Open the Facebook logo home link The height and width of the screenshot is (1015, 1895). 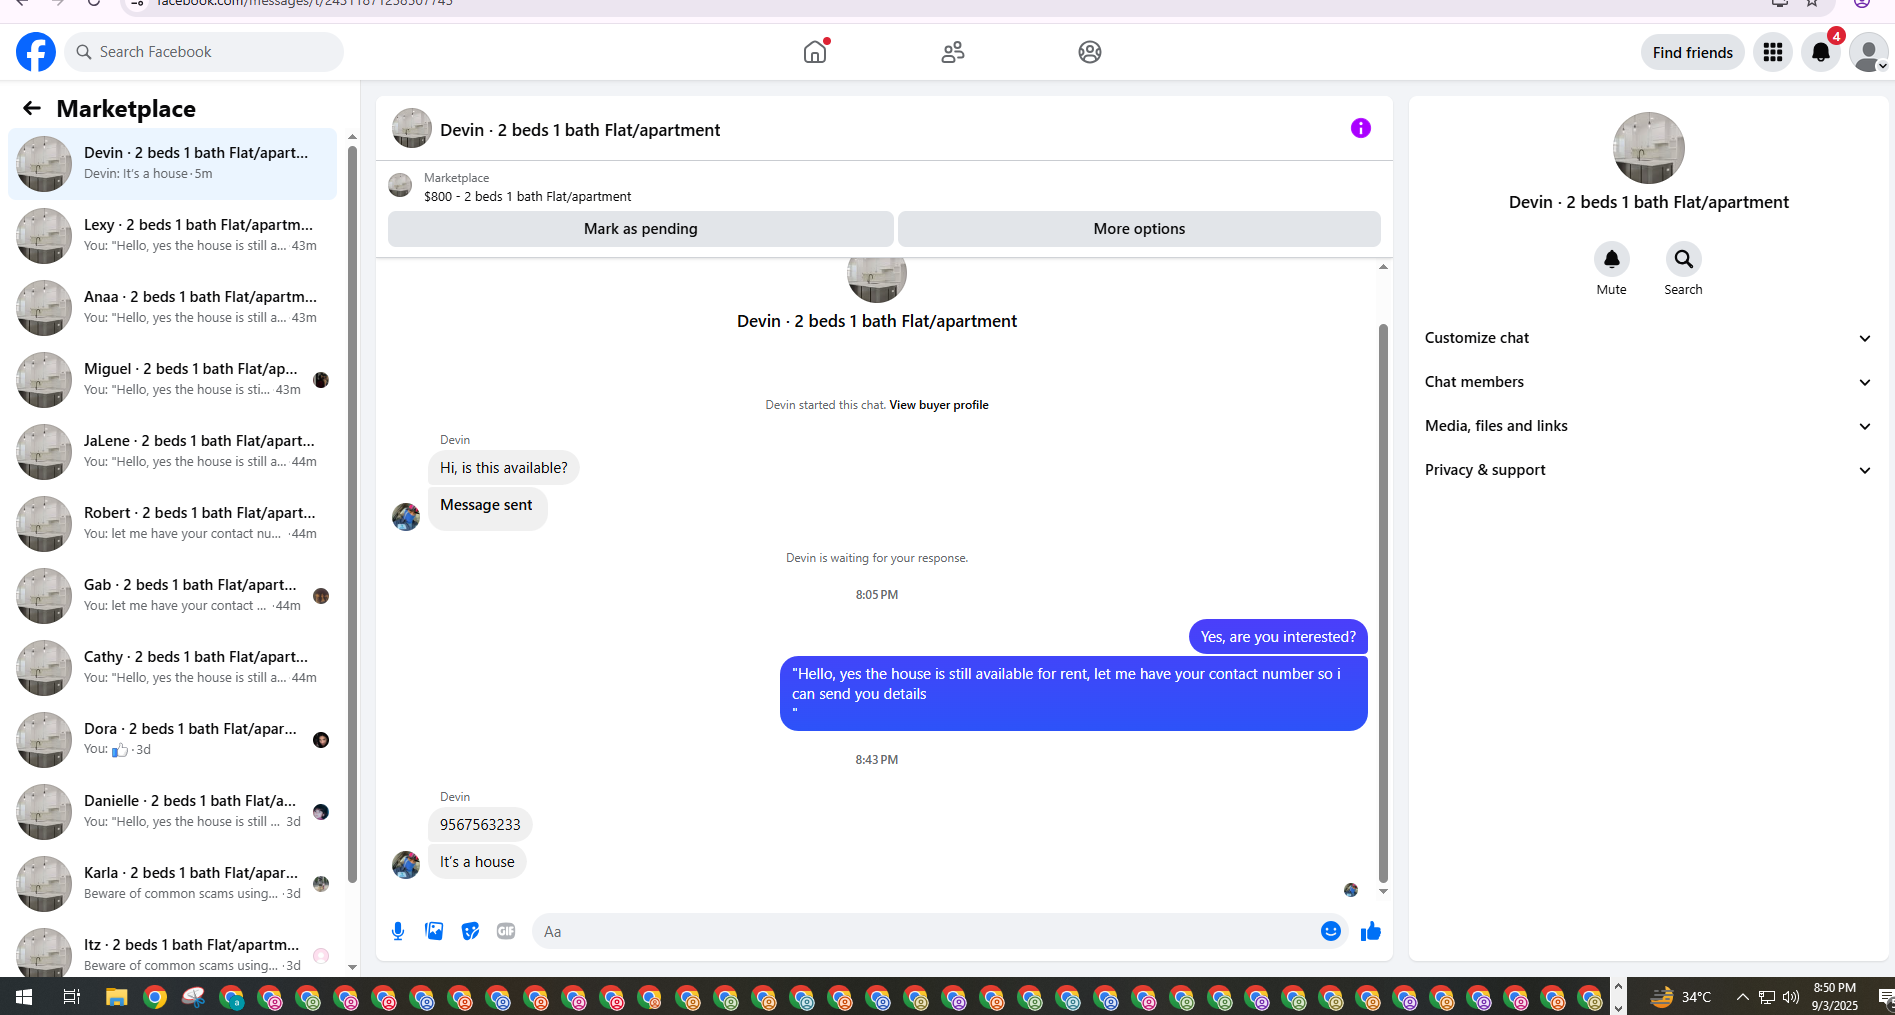(36, 52)
